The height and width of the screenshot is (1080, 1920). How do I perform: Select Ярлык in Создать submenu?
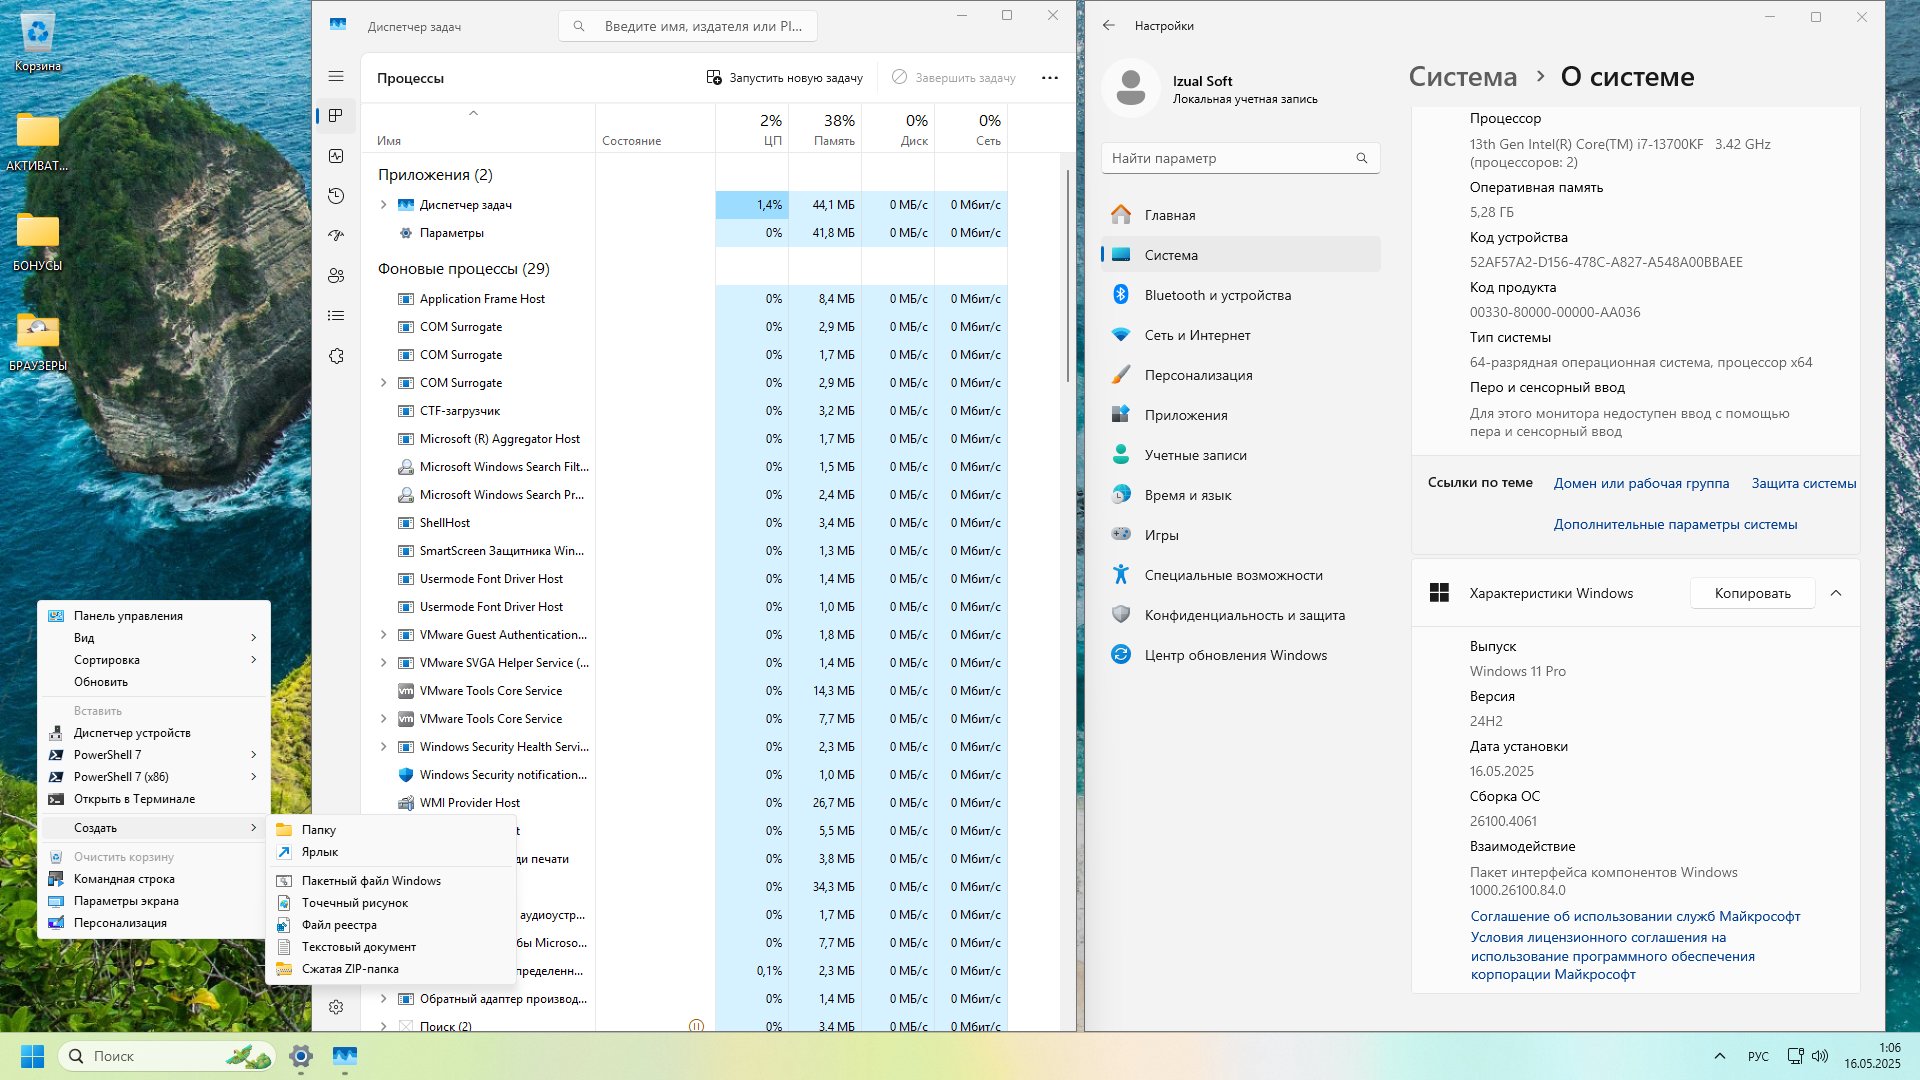click(391, 852)
